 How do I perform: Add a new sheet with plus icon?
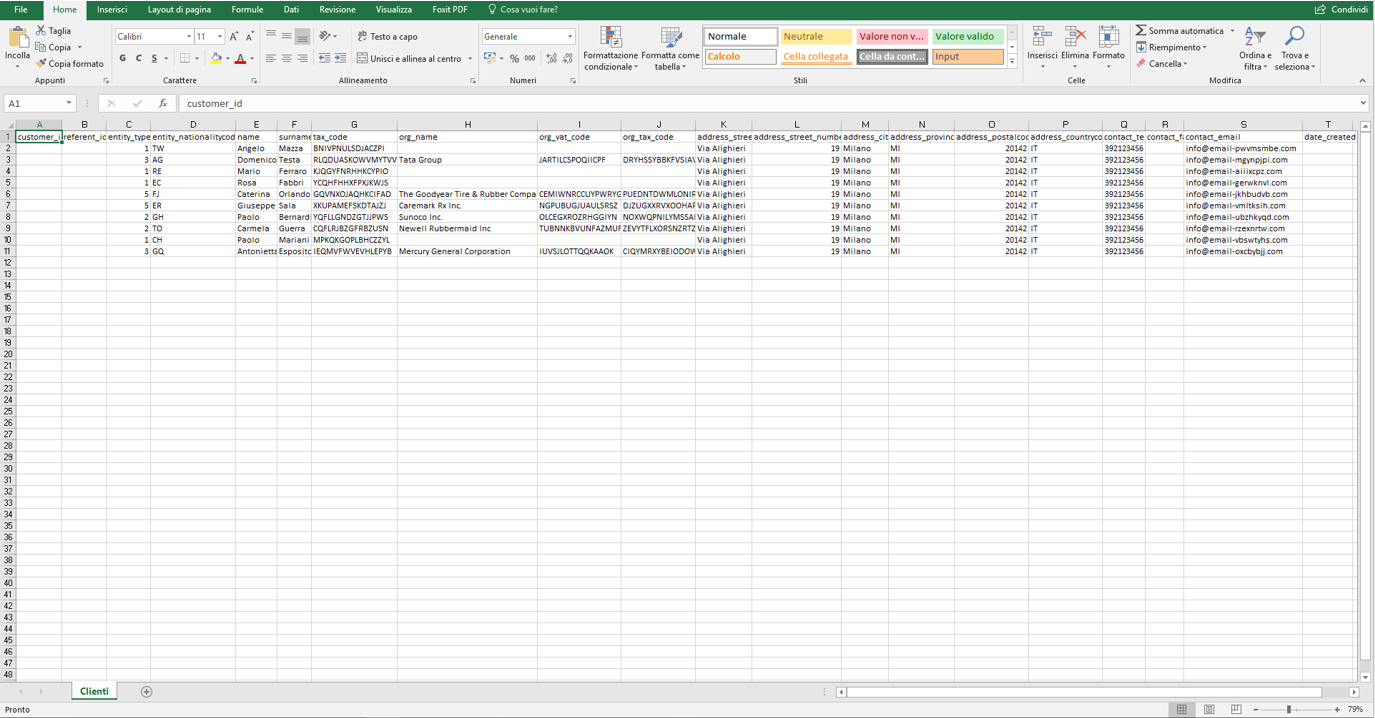click(147, 692)
